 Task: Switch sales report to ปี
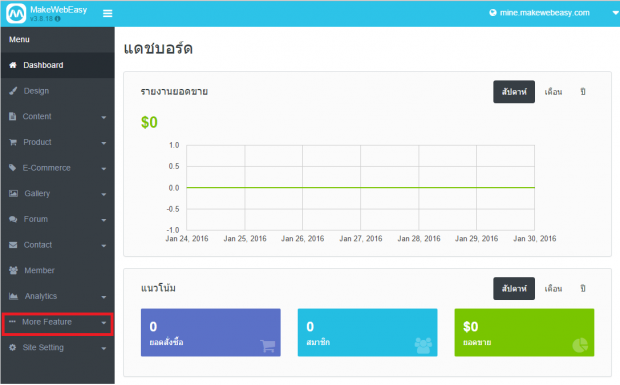pos(583,92)
